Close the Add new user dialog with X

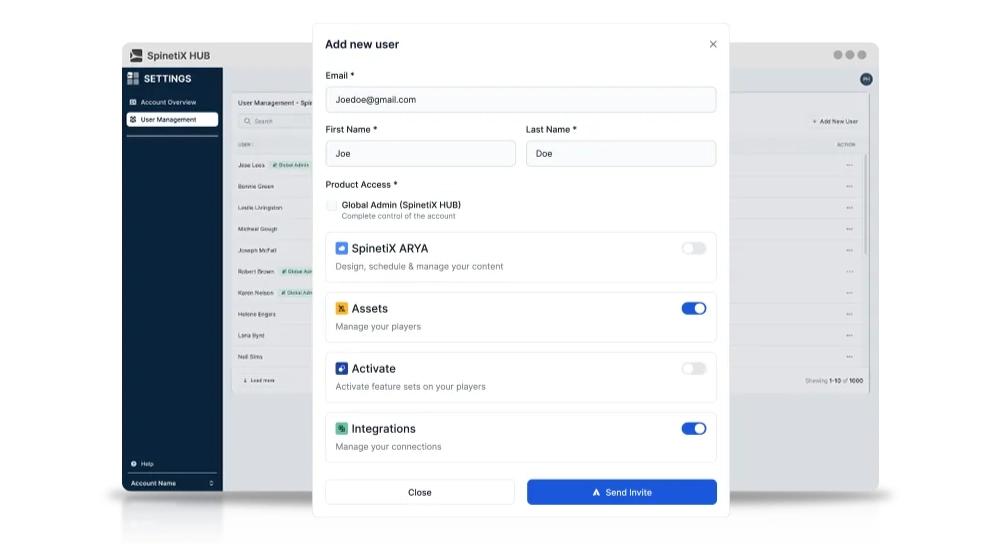(x=713, y=44)
